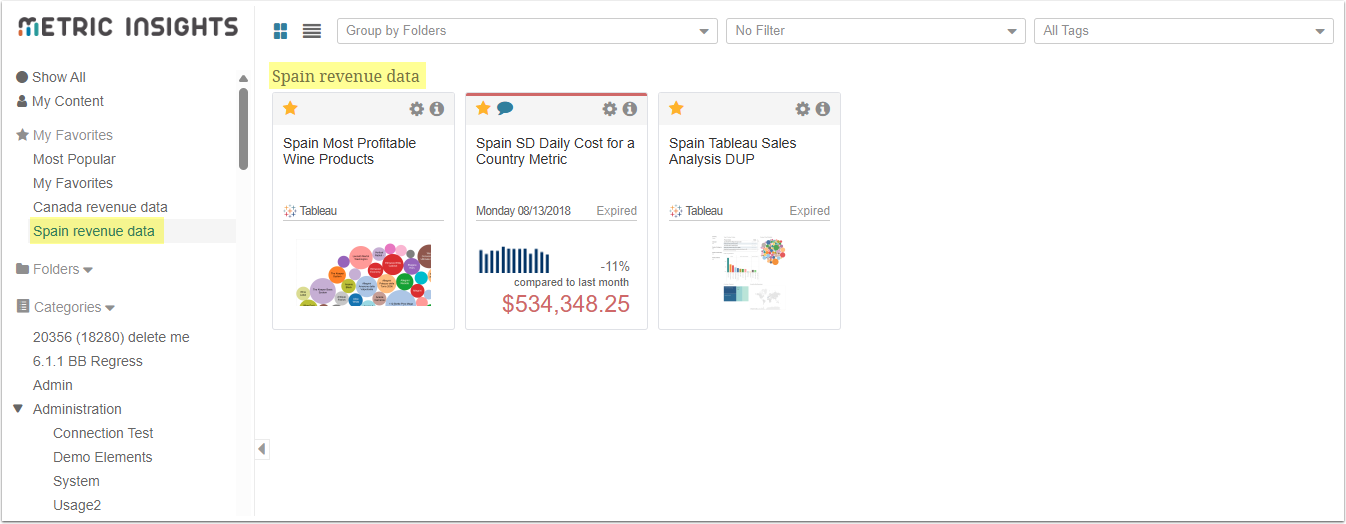Switch to list view
1346x524 pixels.
point(312,31)
